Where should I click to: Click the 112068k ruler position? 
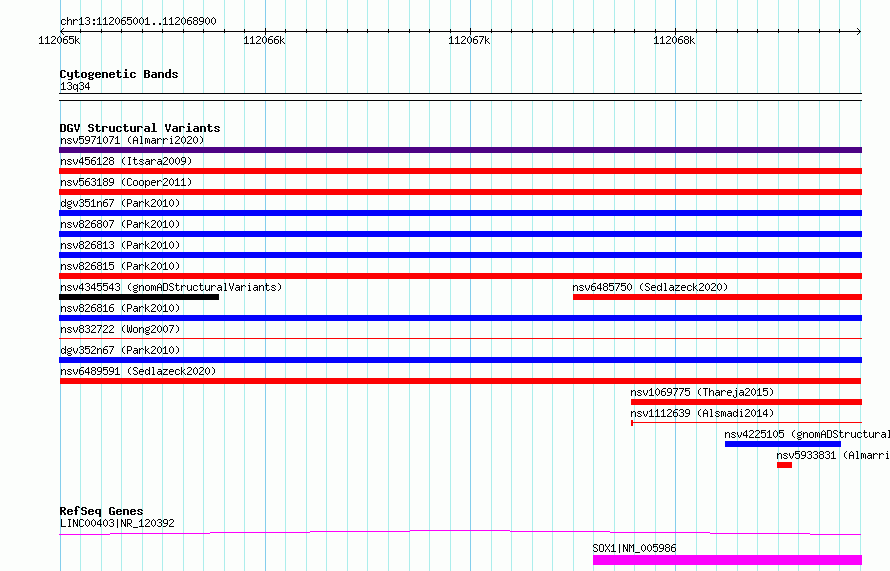pos(674,40)
